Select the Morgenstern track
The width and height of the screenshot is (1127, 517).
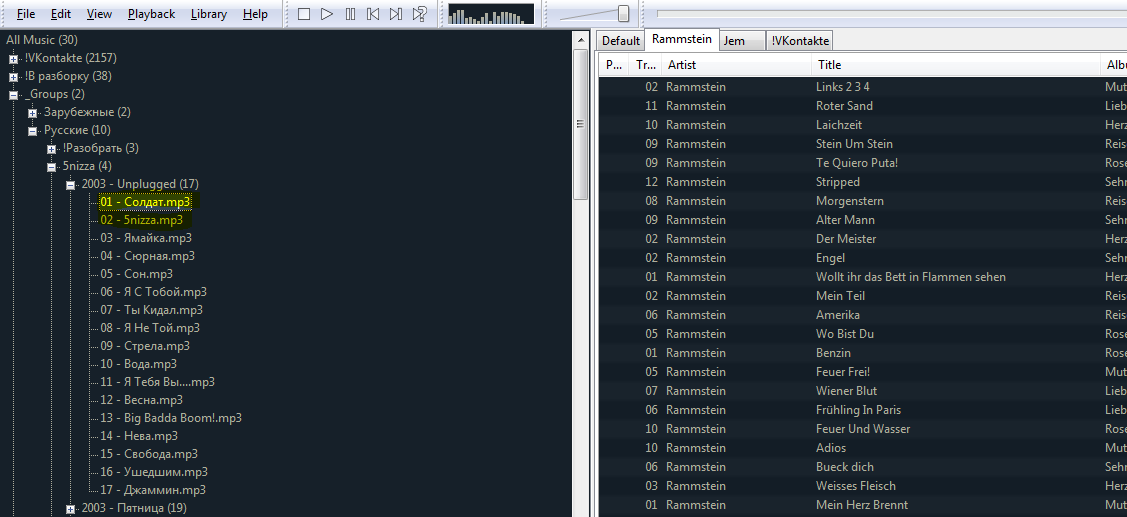click(862, 201)
